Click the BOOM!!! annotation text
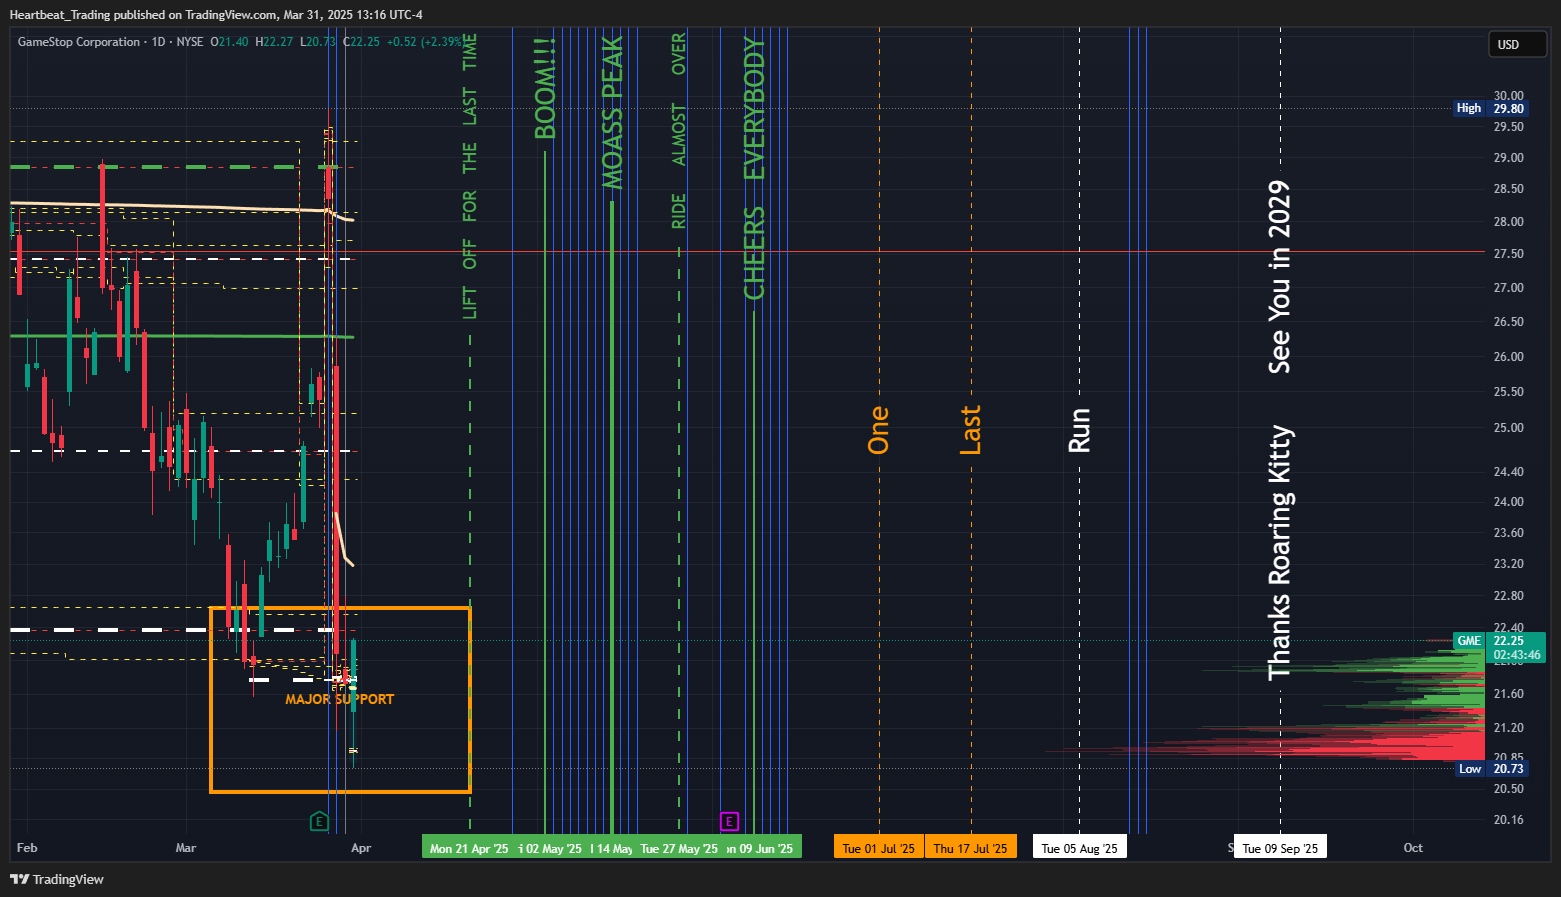 [545, 89]
